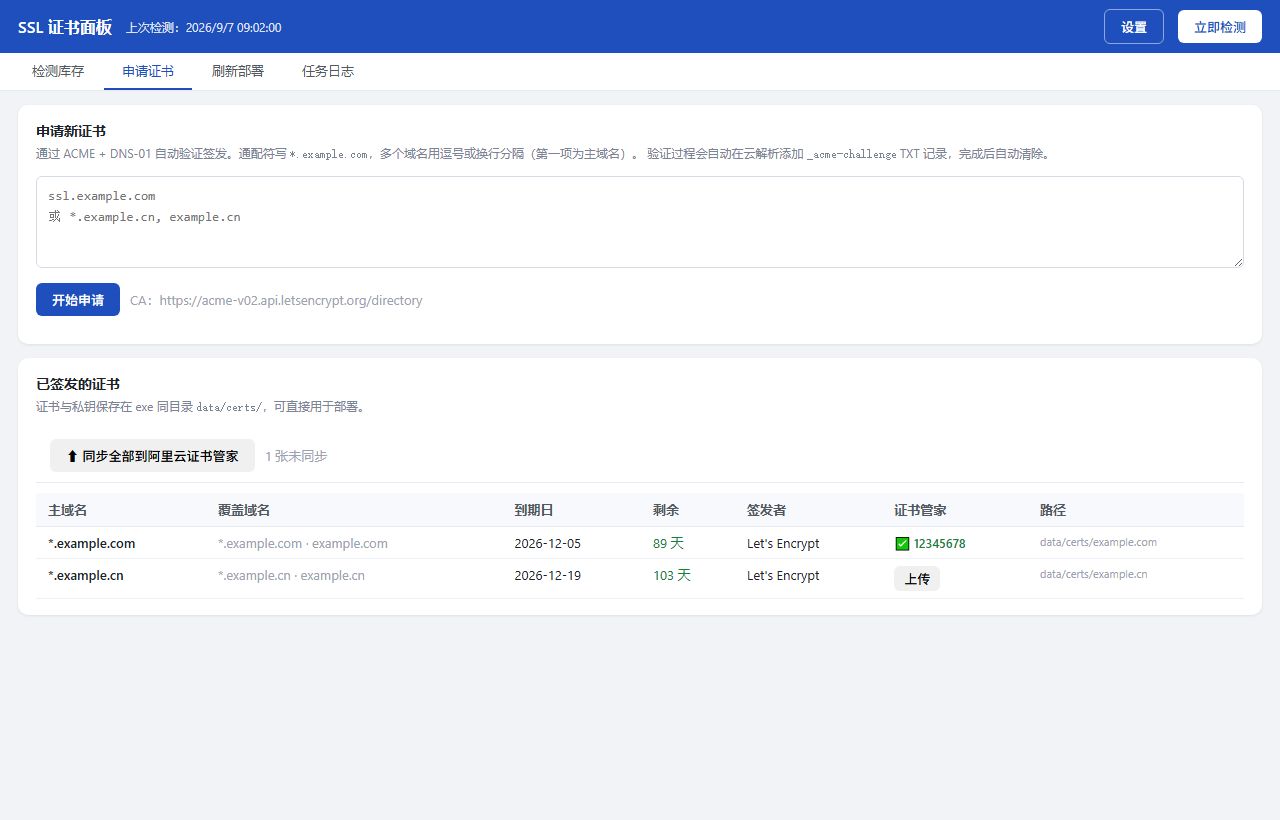Click expiry date 2026-12-19
1280x820 pixels.
pyautogui.click(x=547, y=576)
